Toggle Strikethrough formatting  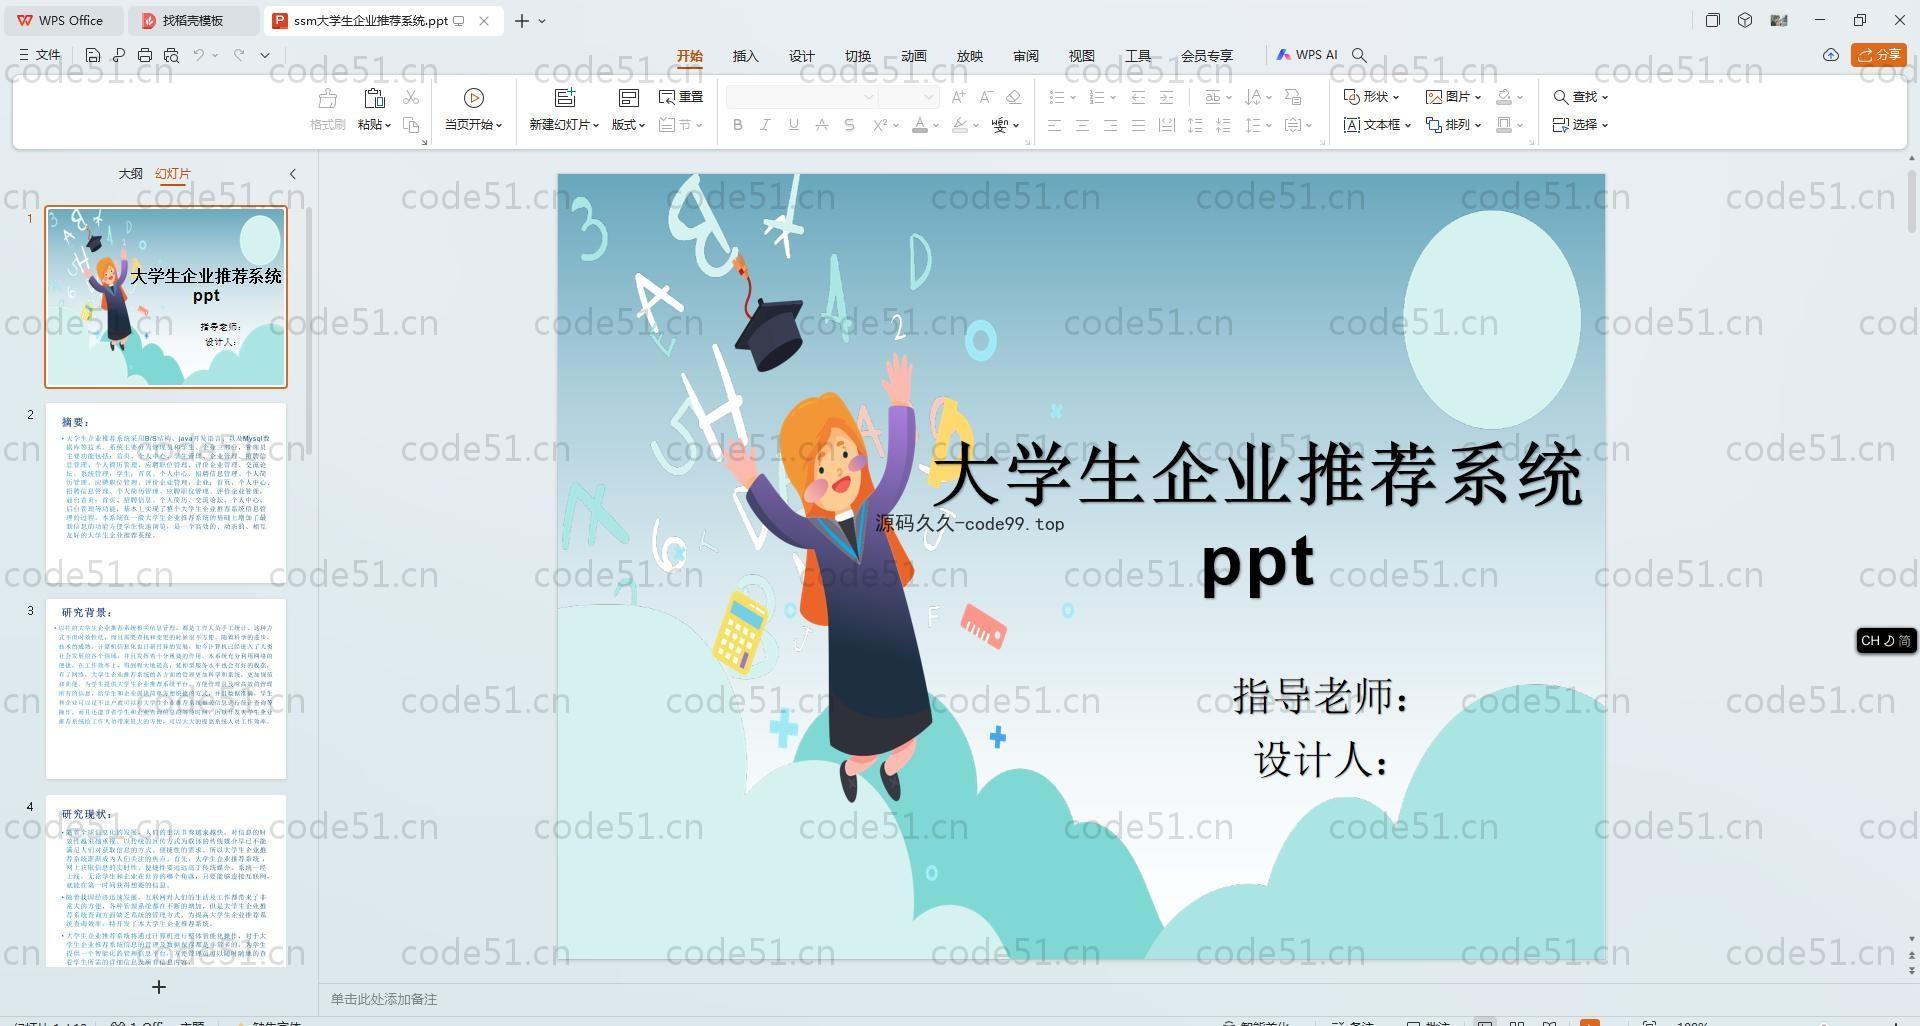(821, 125)
